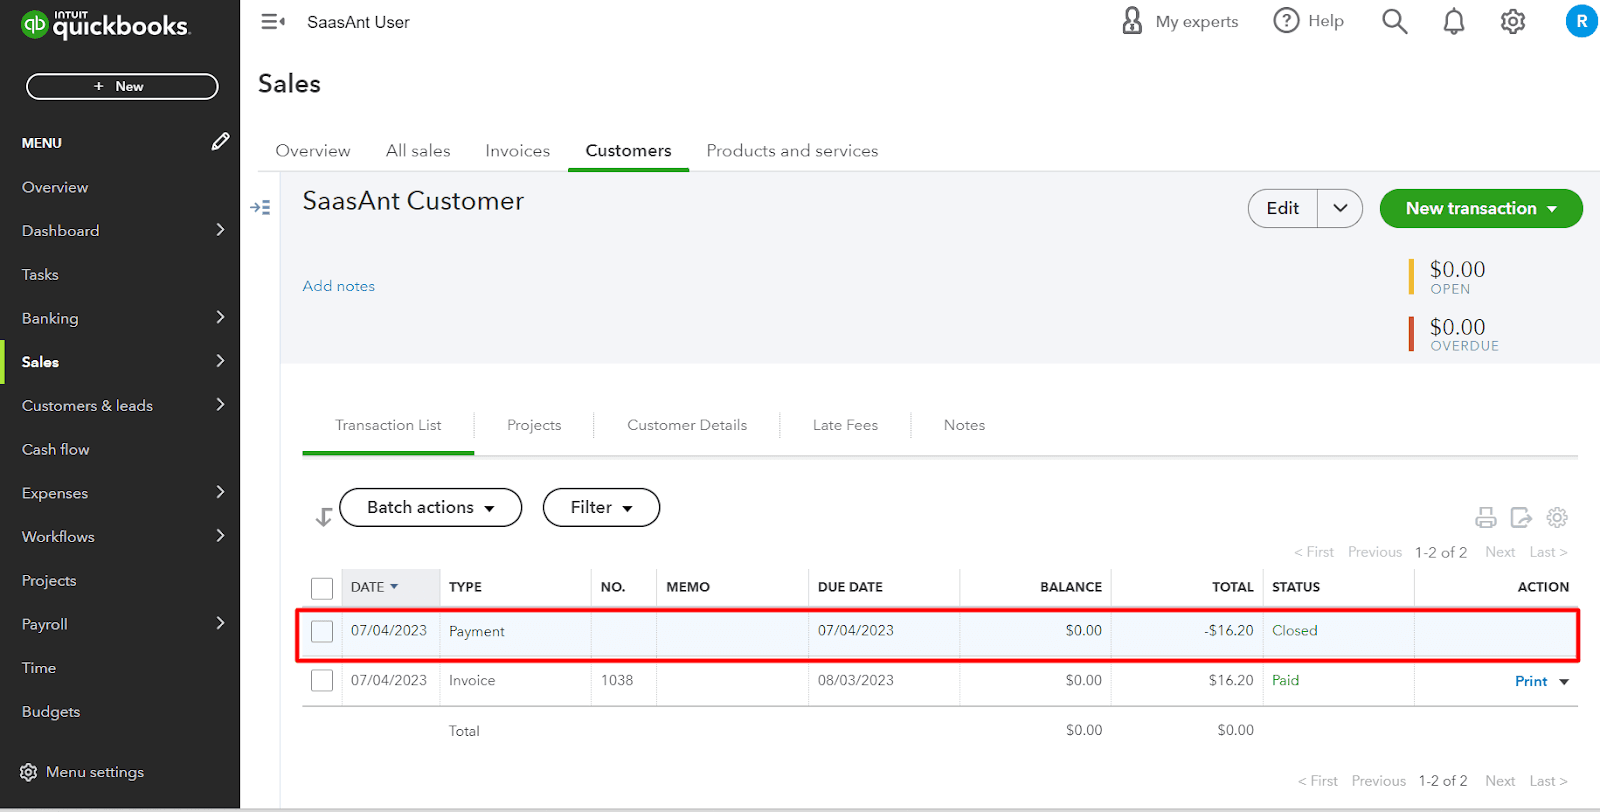Click the Add notes link
1600x812 pixels.
tap(339, 286)
